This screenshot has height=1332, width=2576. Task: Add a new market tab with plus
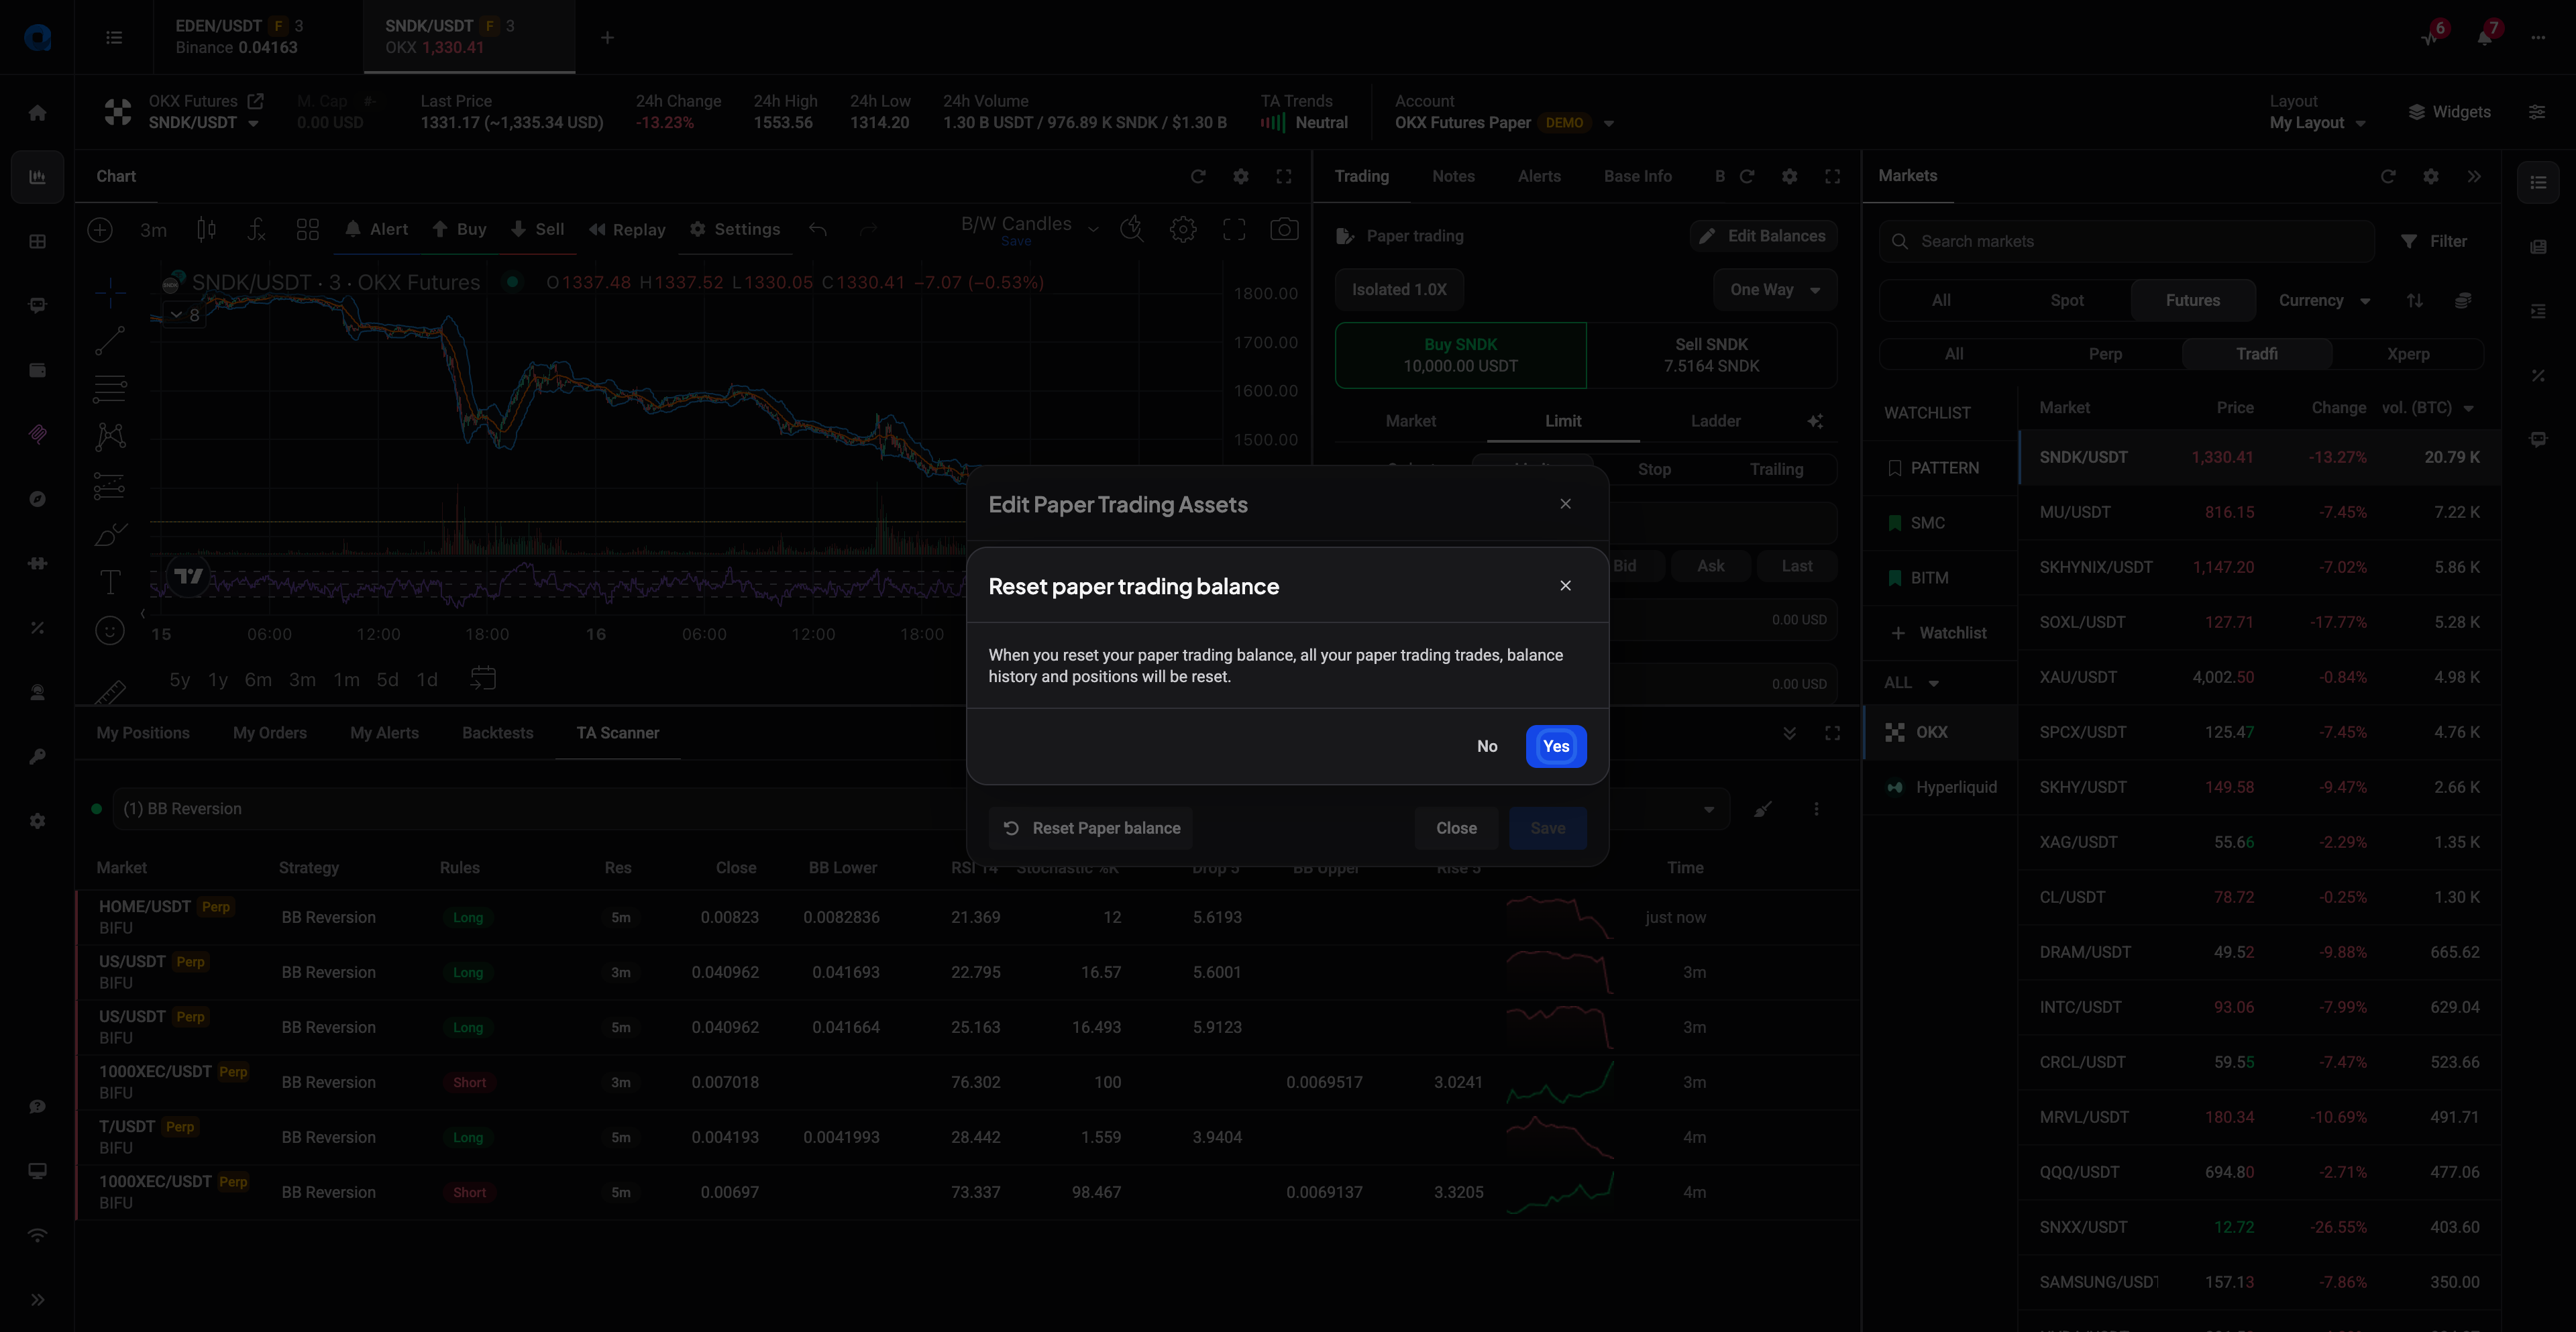607,37
